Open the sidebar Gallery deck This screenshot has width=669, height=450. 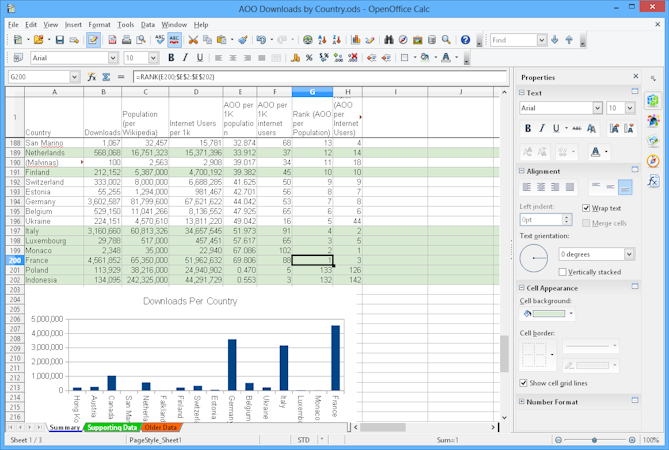point(653,141)
